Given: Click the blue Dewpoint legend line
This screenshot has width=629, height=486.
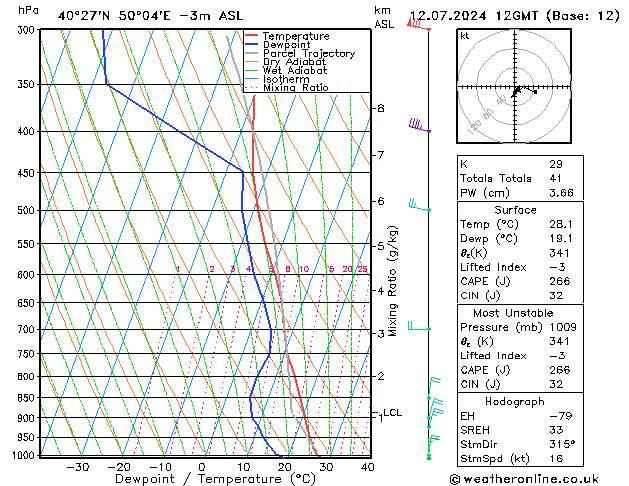Looking at the screenshot, I should click(252, 45).
